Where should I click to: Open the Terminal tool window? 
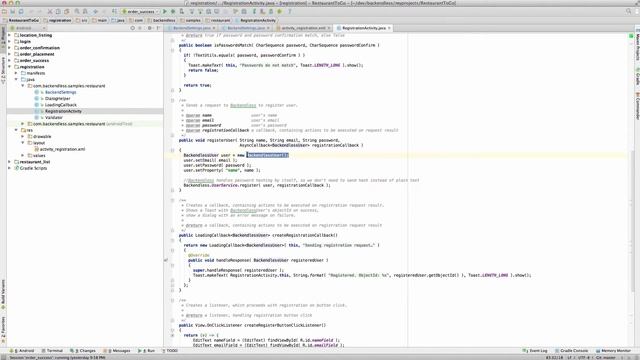(x=52, y=351)
